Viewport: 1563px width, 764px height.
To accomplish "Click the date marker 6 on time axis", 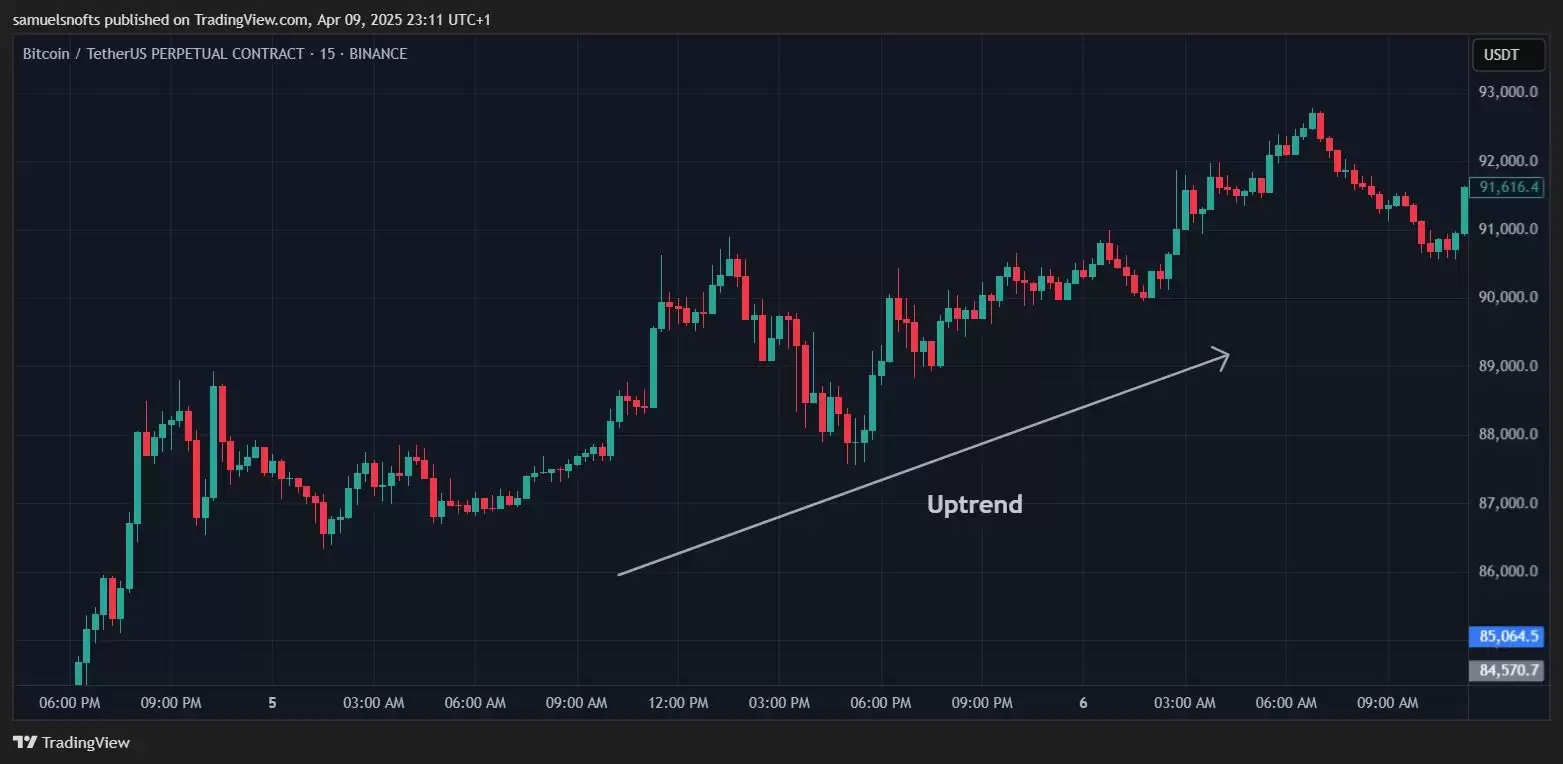I will [x=1083, y=703].
